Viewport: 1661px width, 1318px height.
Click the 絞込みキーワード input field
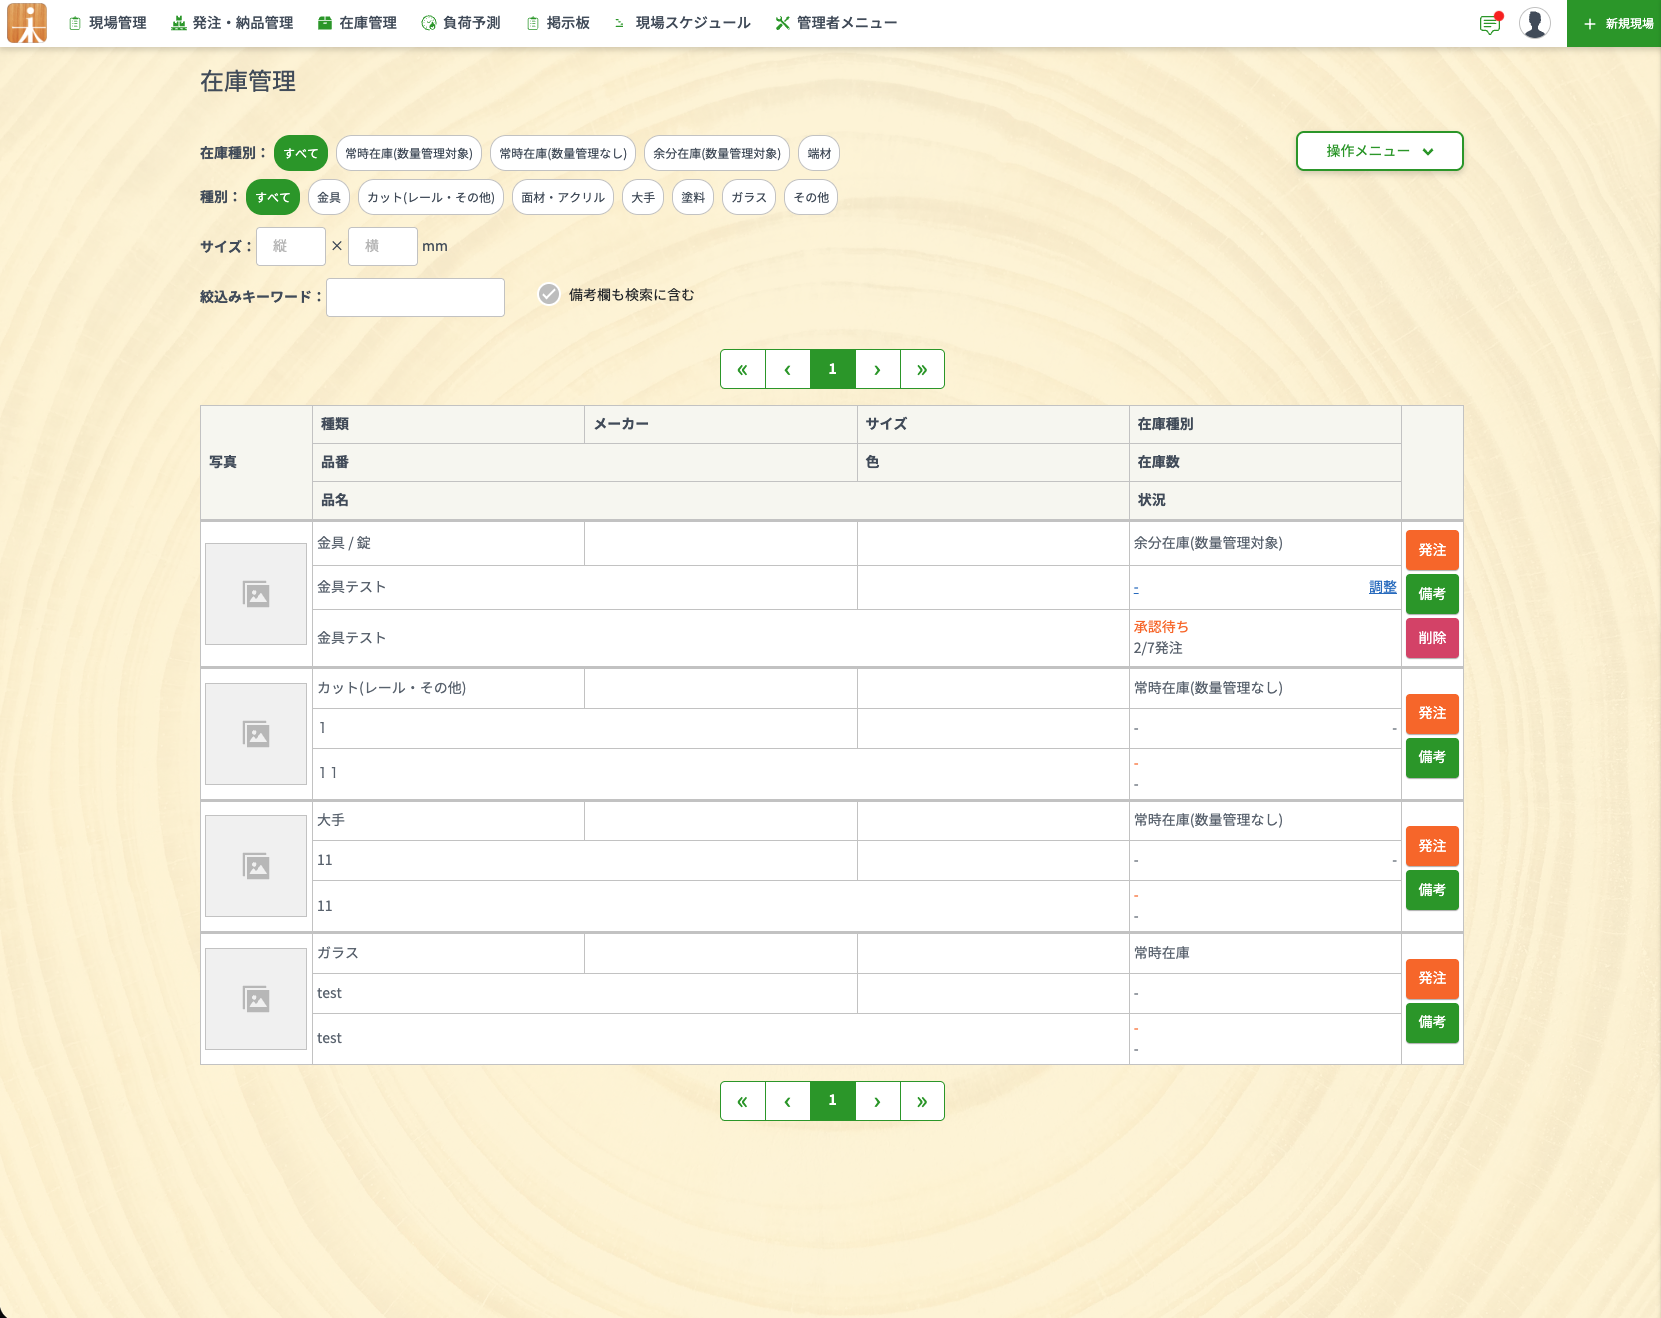415,297
